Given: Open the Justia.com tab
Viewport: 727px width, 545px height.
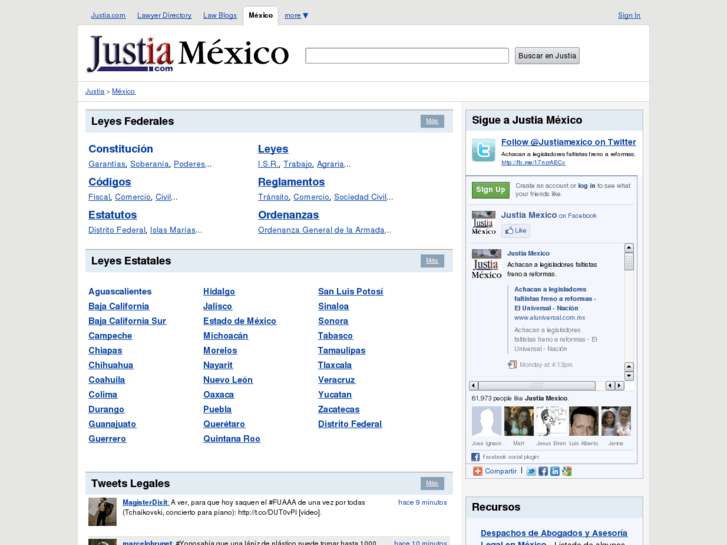Looking at the screenshot, I should click(108, 15).
